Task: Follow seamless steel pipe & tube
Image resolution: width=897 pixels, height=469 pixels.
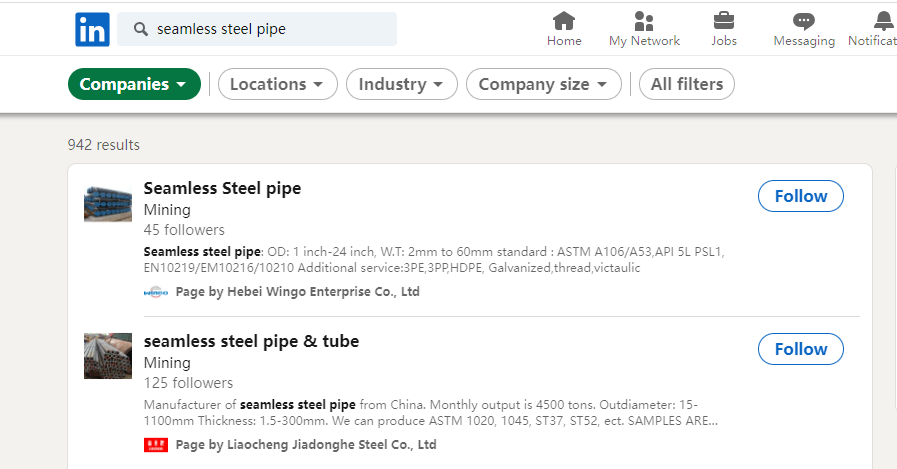Action: [800, 349]
